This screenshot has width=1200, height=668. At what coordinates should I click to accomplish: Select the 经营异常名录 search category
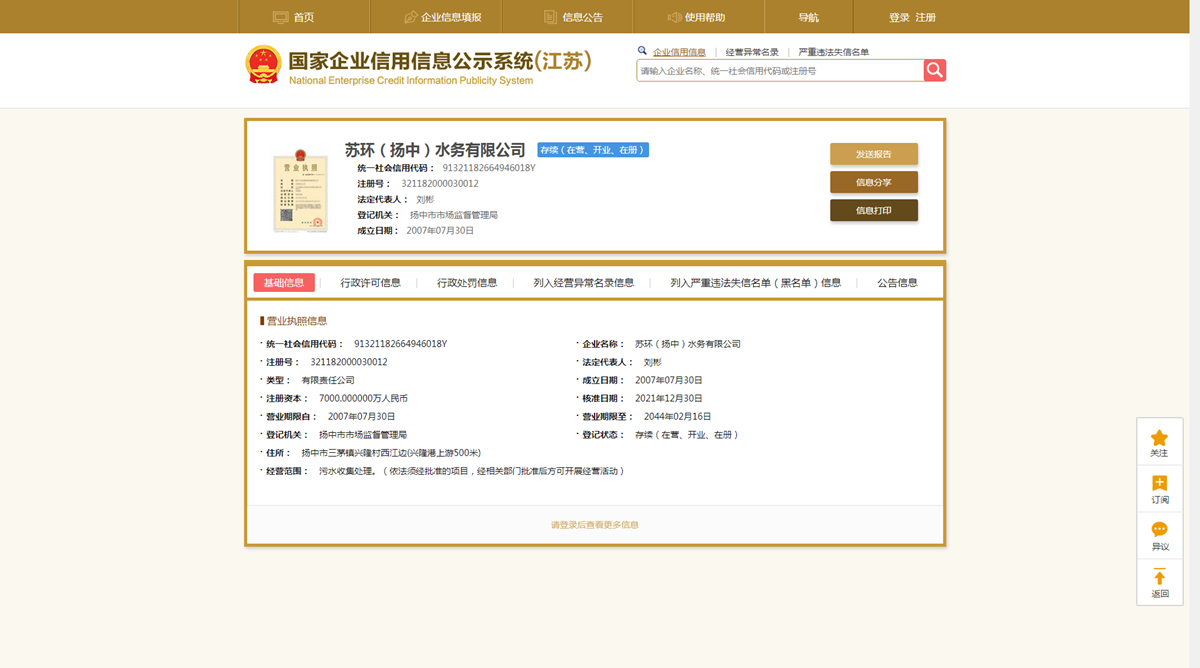tap(752, 52)
